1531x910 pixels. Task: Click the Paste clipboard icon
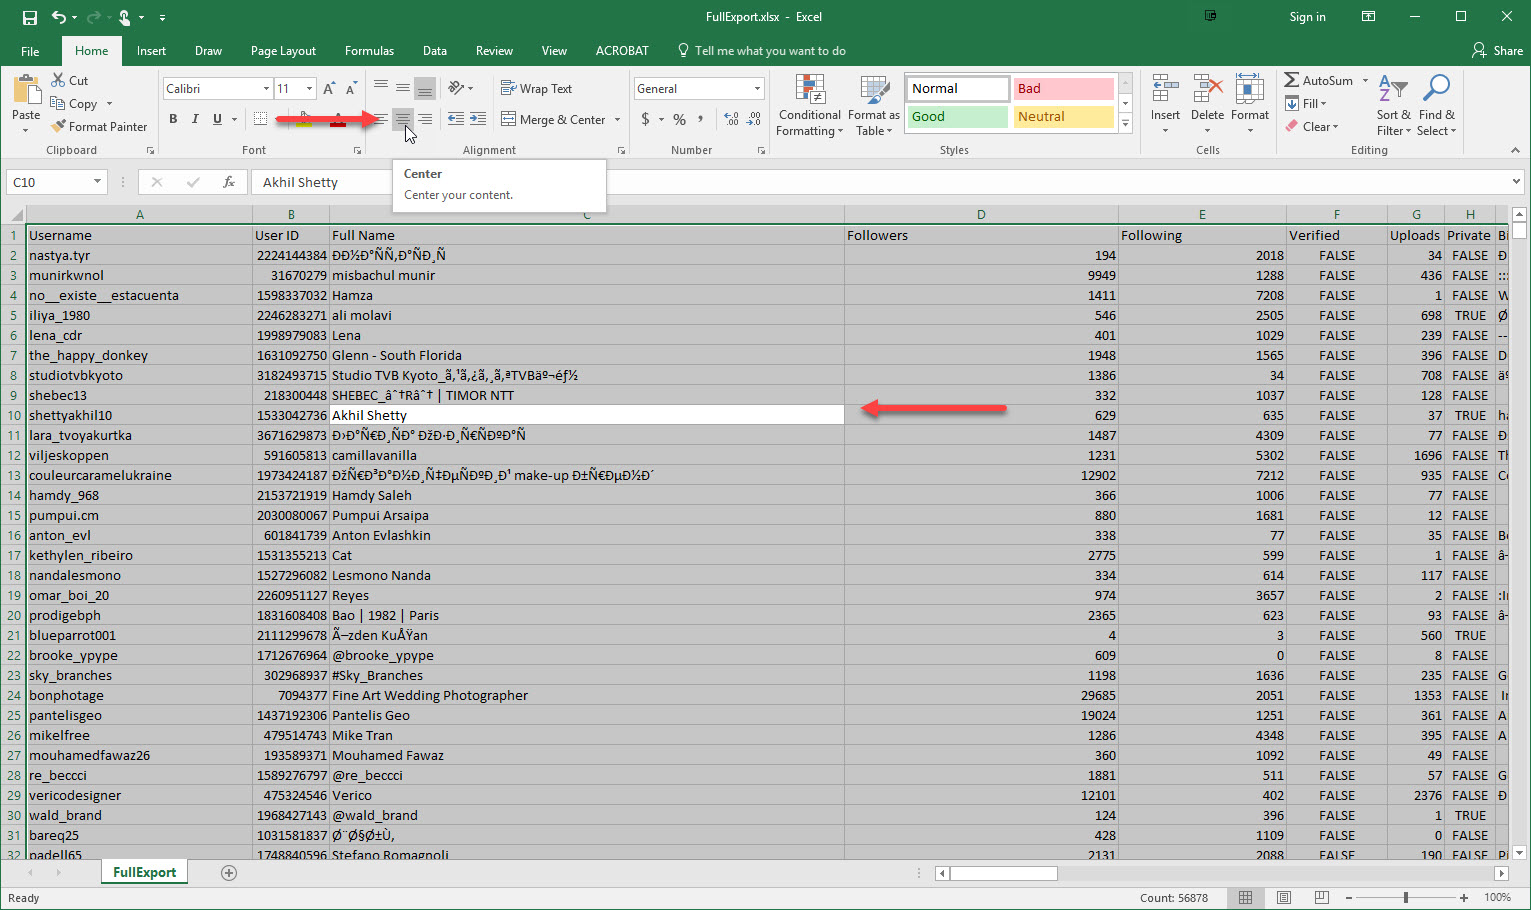(26, 90)
